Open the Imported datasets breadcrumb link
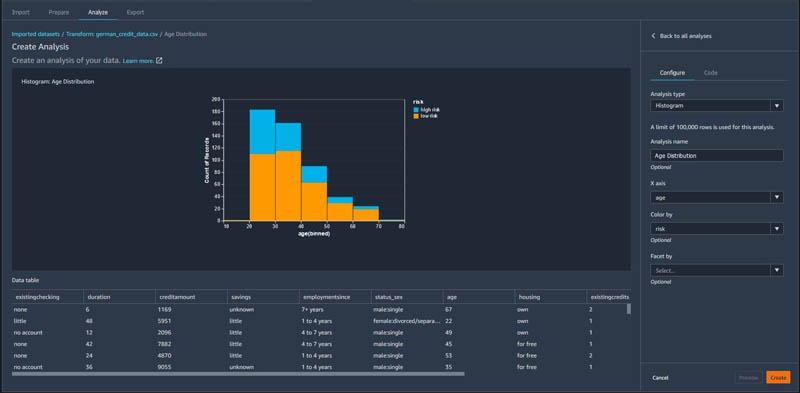 36,34
